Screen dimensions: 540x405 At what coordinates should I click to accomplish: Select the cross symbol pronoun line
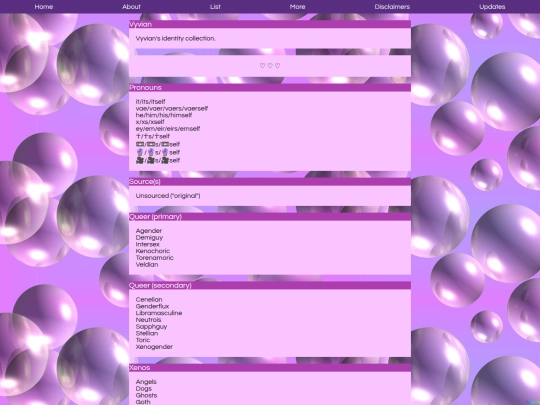coord(153,136)
